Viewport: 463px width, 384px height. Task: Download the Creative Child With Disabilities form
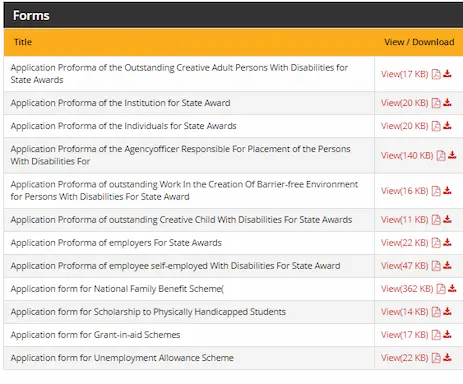447,220
